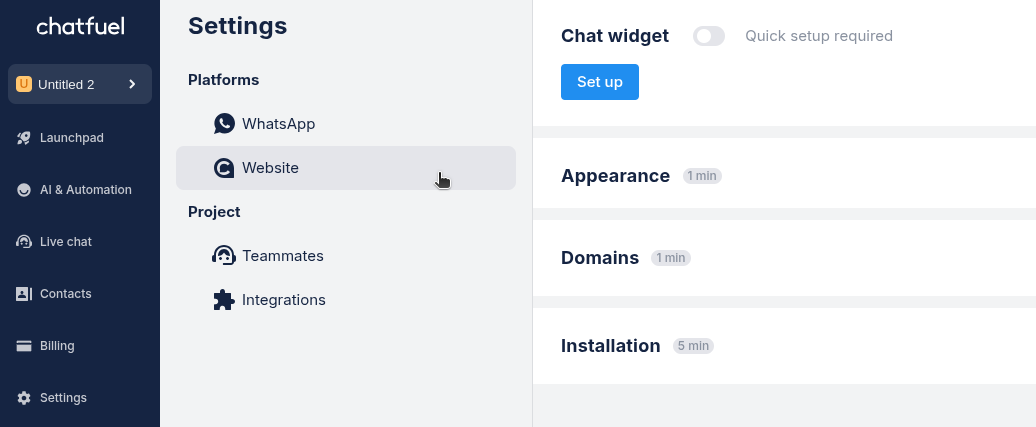Image resolution: width=1036 pixels, height=427 pixels.
Task: Click the Launchpad rocket icon
Action: tap(24, 138)
